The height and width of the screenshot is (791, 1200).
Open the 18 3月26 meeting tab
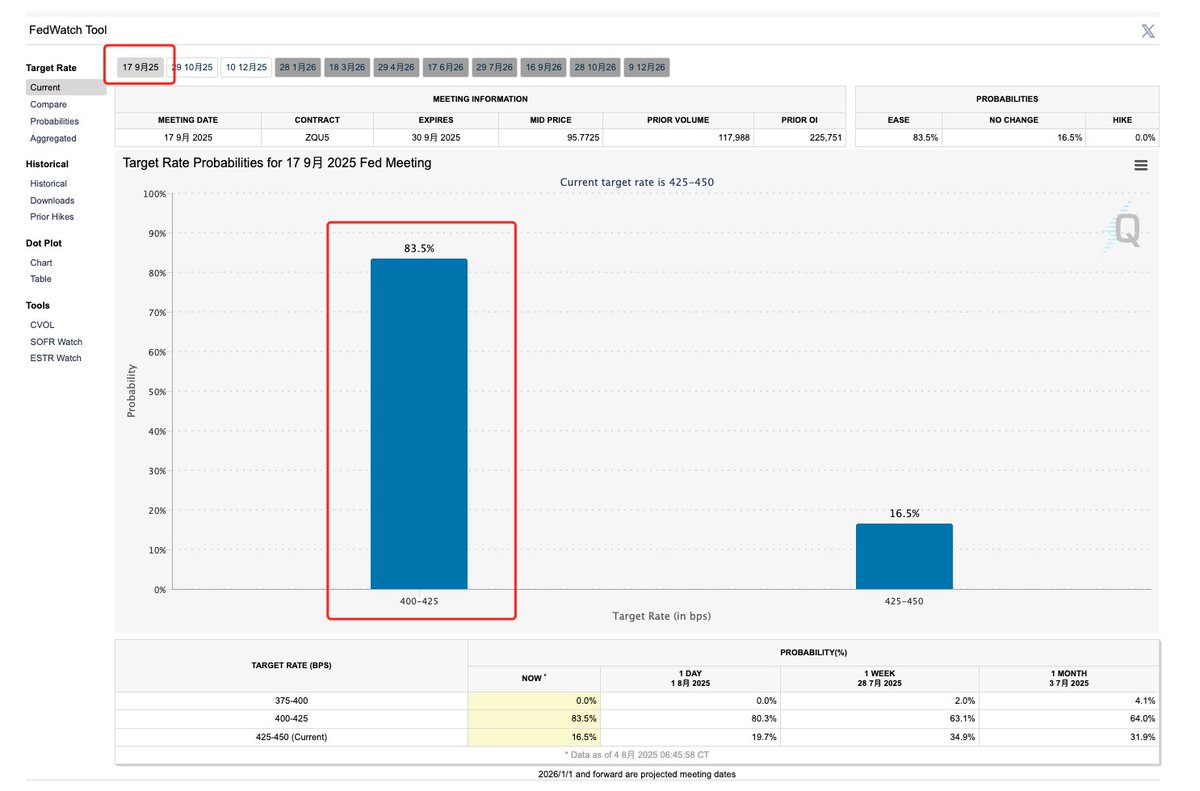coord(348,67)
